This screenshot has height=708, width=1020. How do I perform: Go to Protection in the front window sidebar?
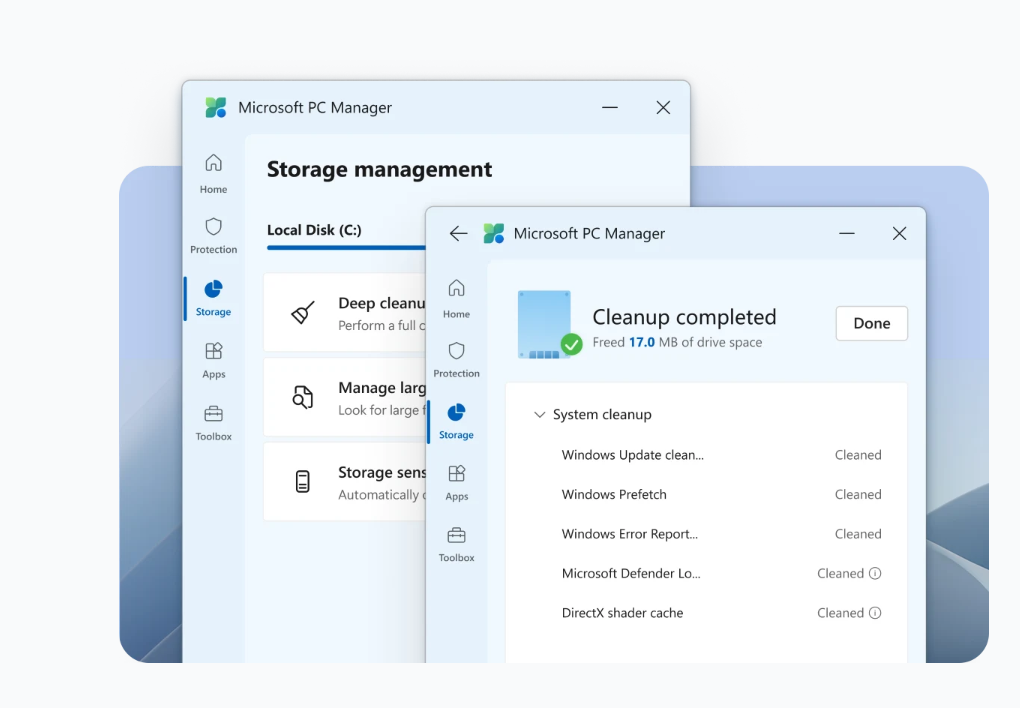pyautogui.click(x=456, y=359)
